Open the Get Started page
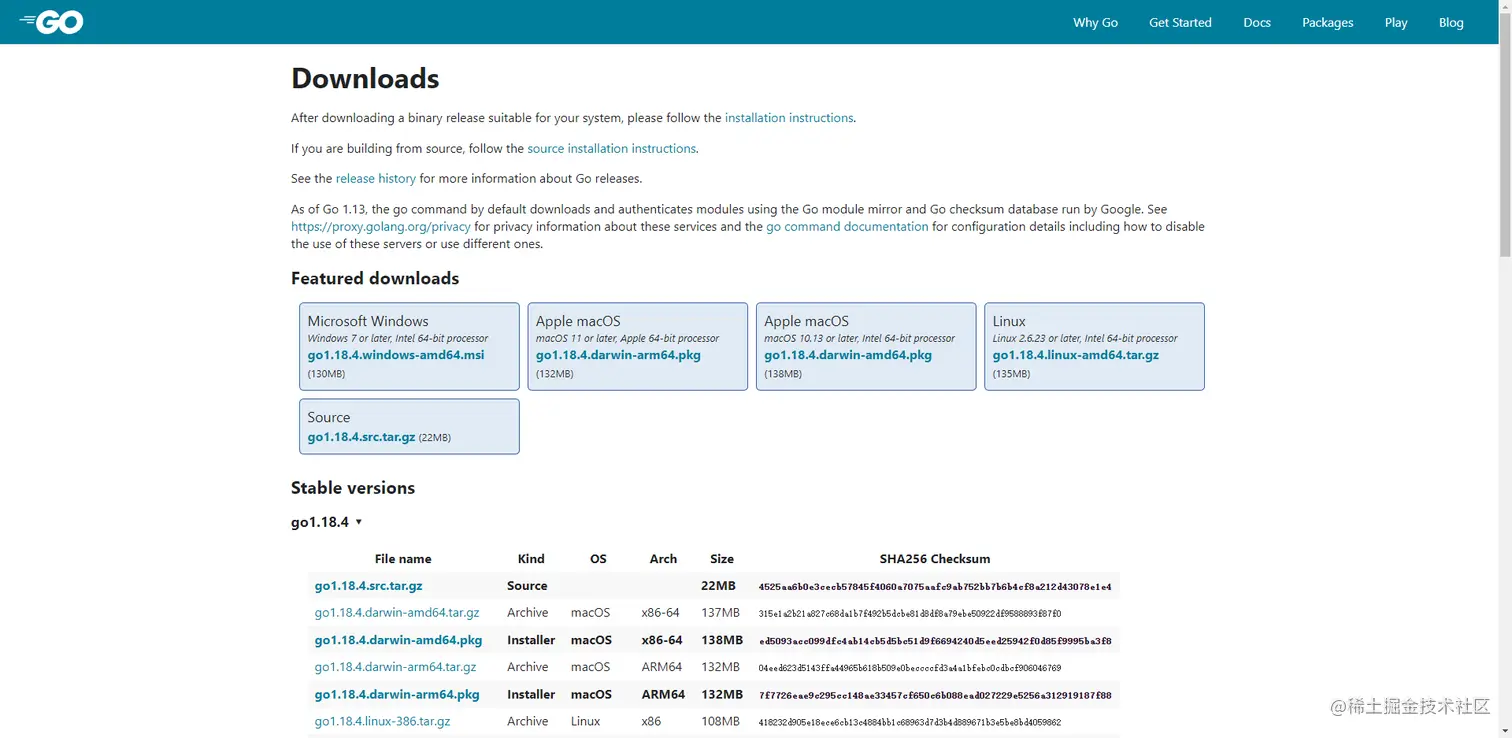Image resolution: width=1512 pixels, height=738 pixels. pyautogui.click(x=1180, y=22)
